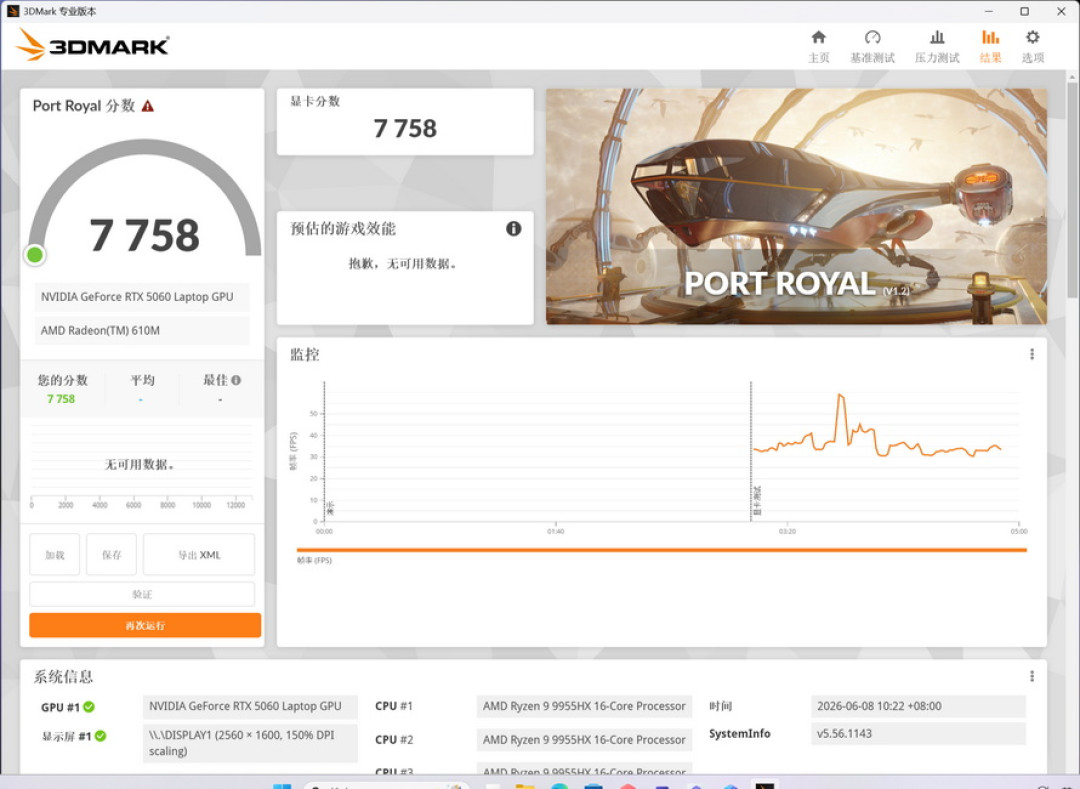Go to the Stress Test (压力测试) tab
This screenshot has height=789, width=1080.
[937, 46]
